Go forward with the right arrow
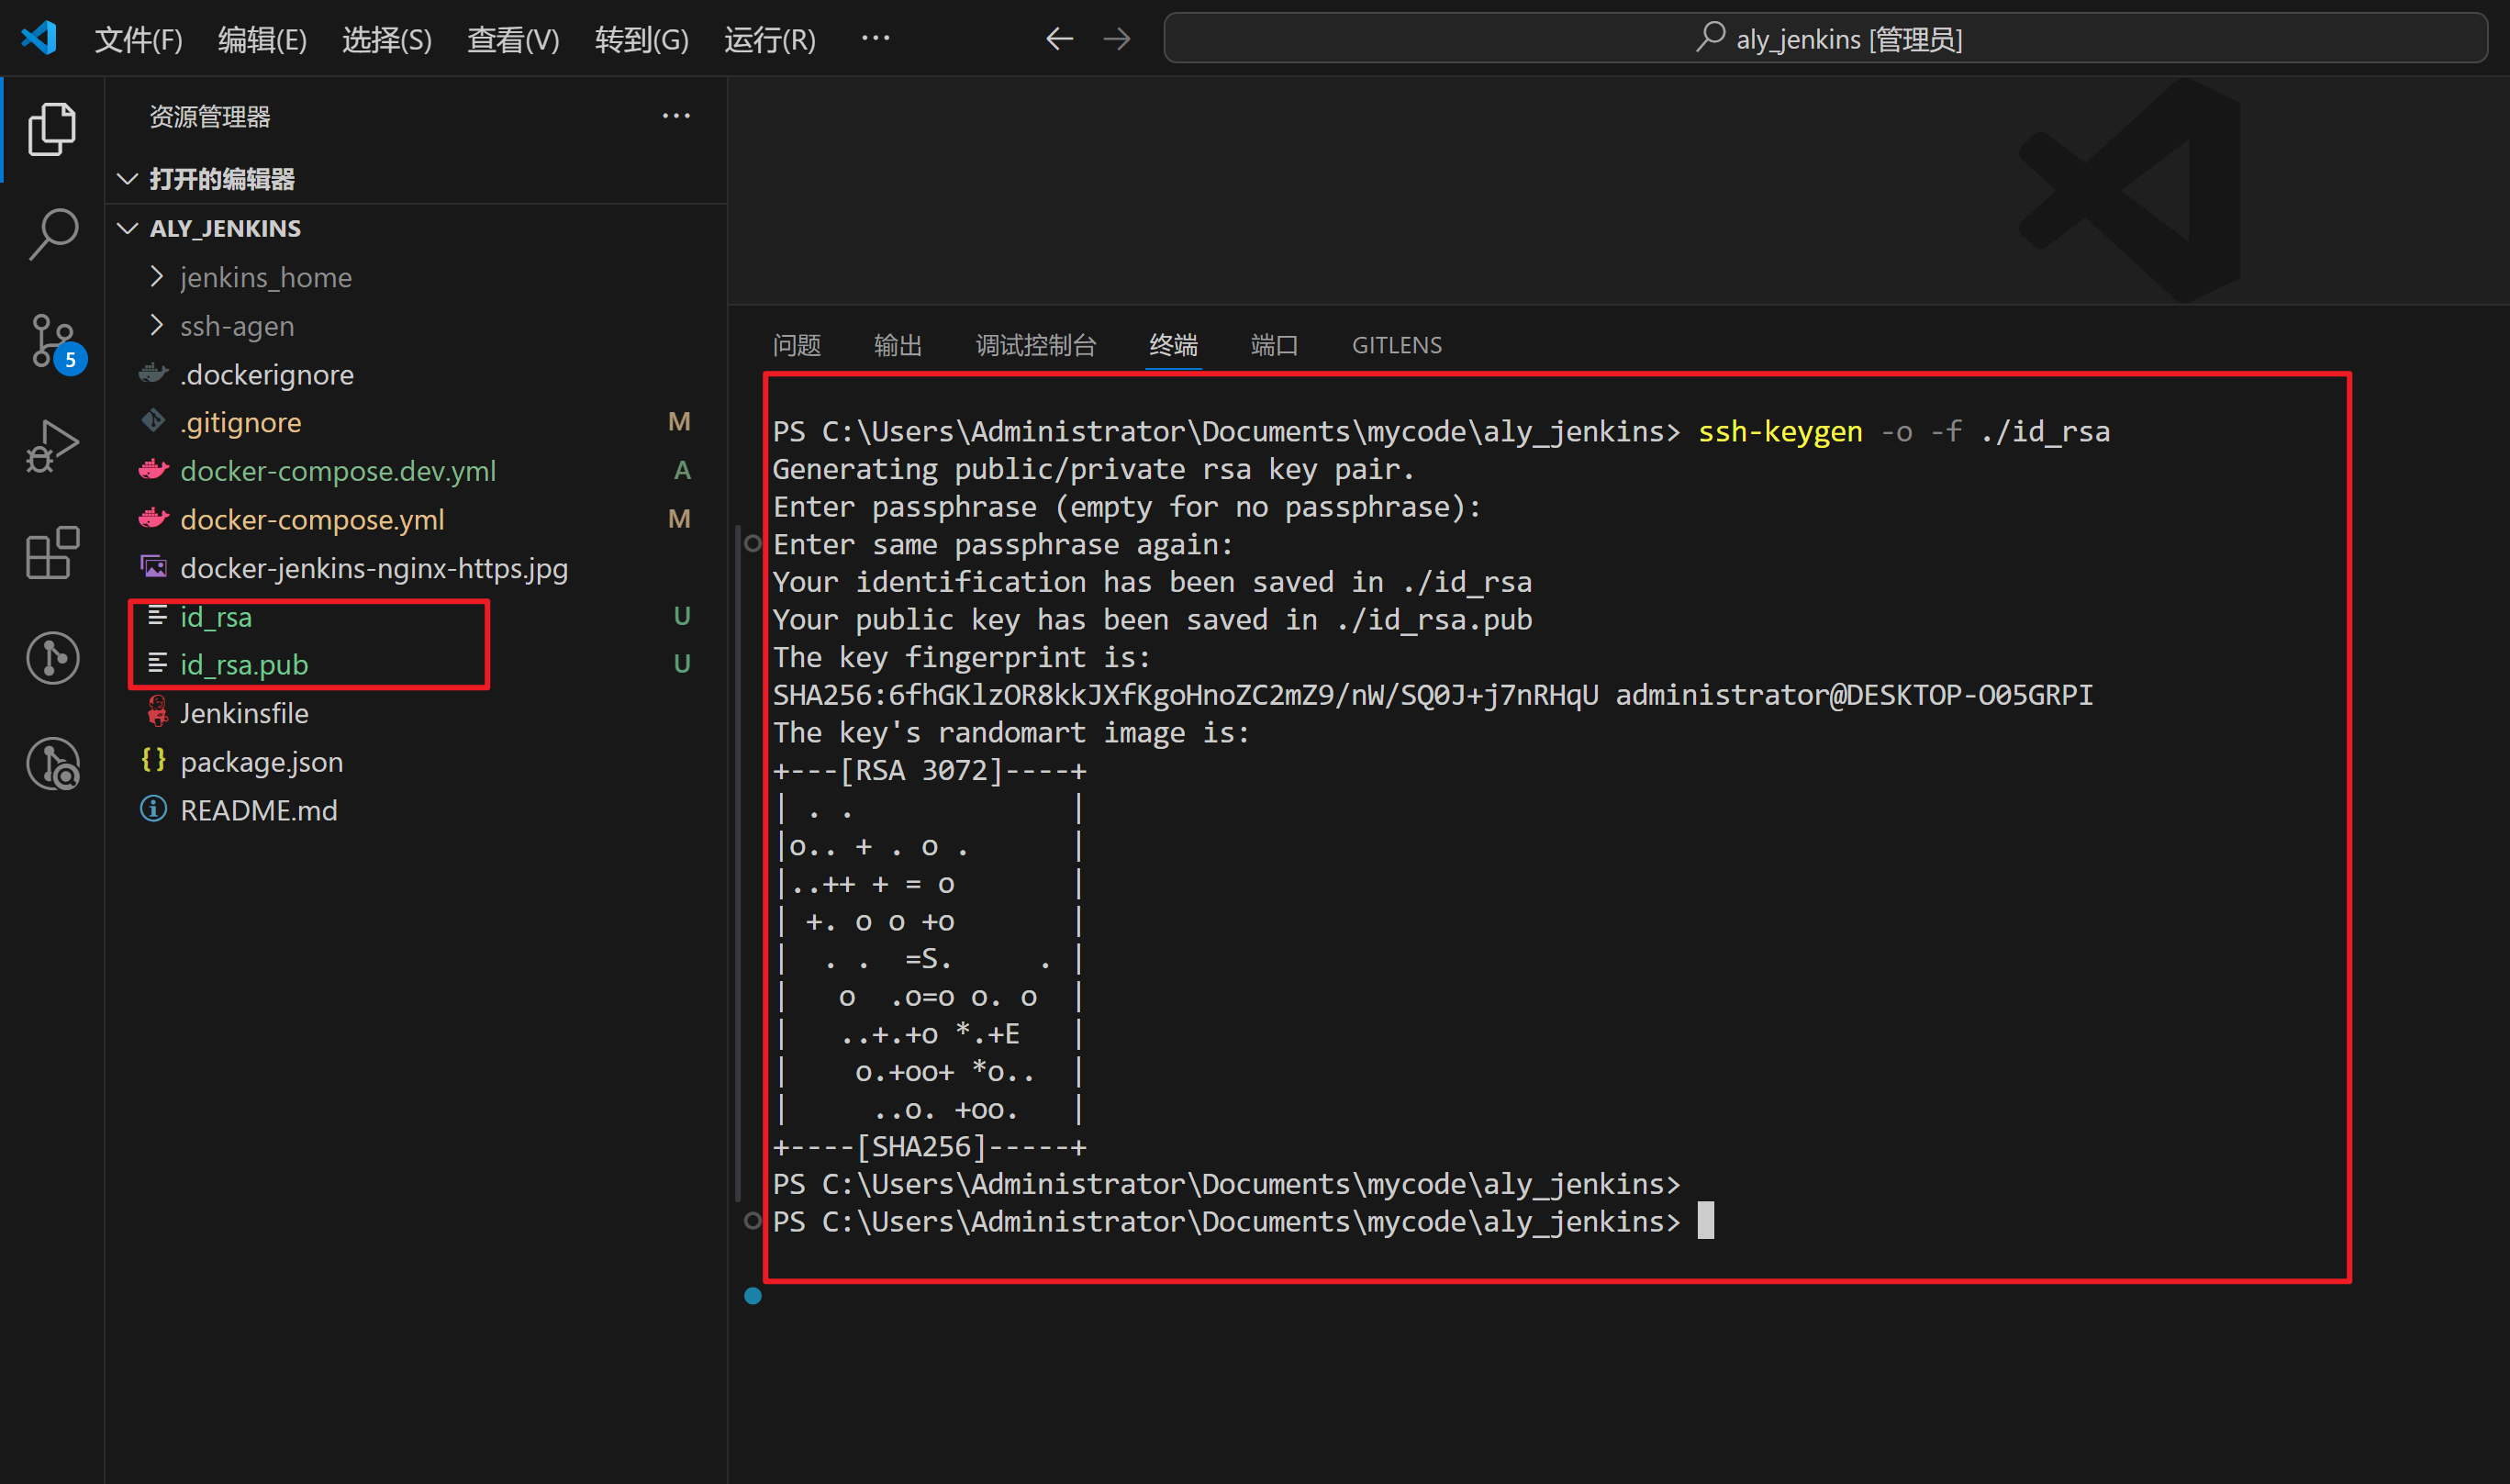The width and height of the screenshot is (2510, 1484). coord(1117,39)
